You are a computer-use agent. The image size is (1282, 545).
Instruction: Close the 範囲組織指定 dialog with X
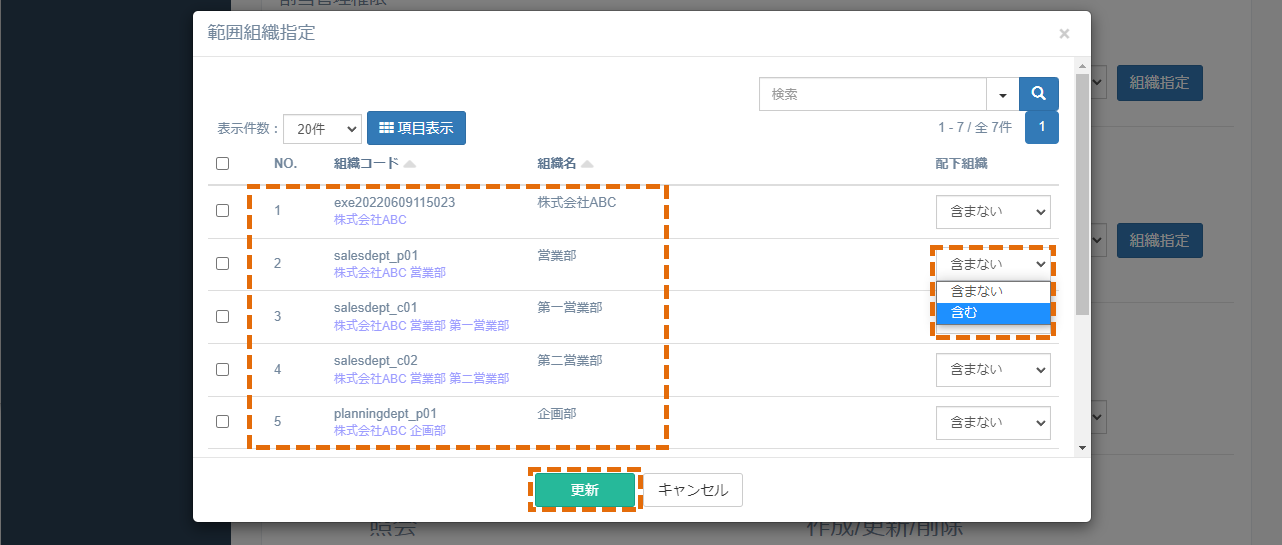[x=1064, y=33]
